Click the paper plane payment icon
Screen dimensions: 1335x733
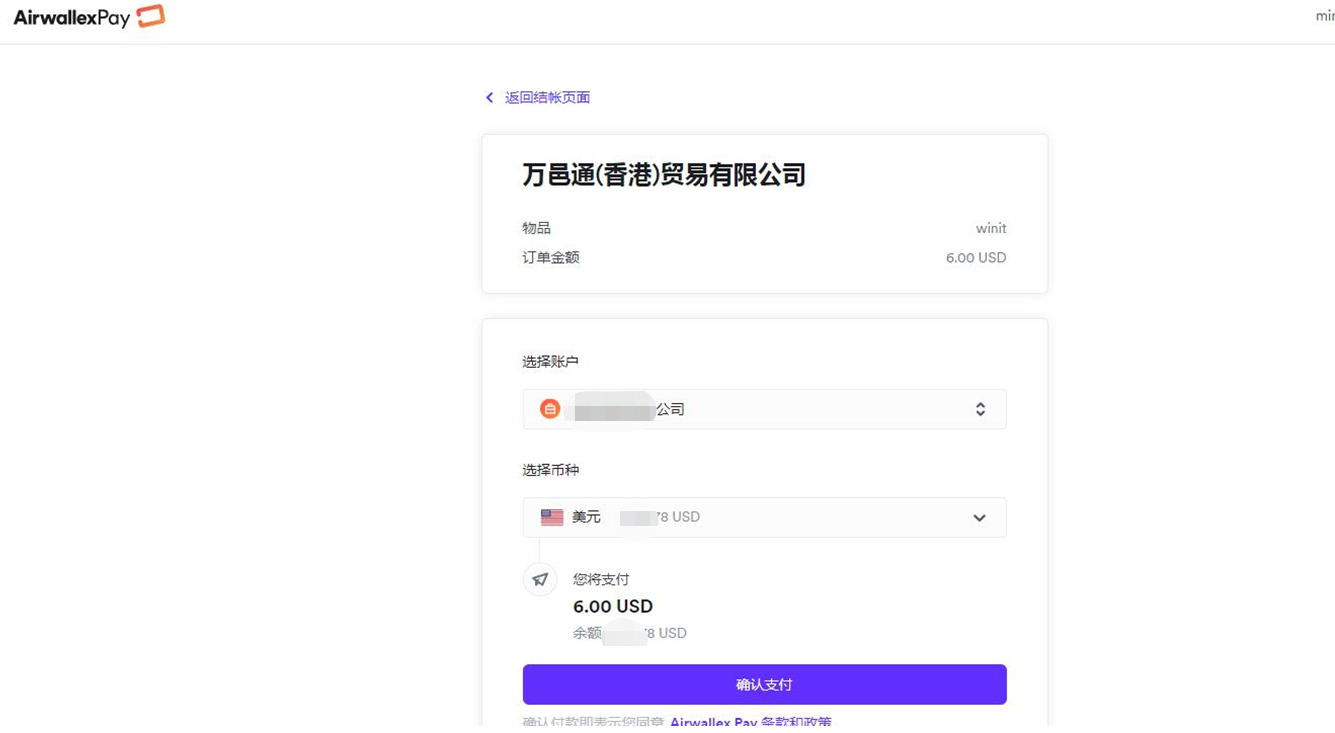540,579
